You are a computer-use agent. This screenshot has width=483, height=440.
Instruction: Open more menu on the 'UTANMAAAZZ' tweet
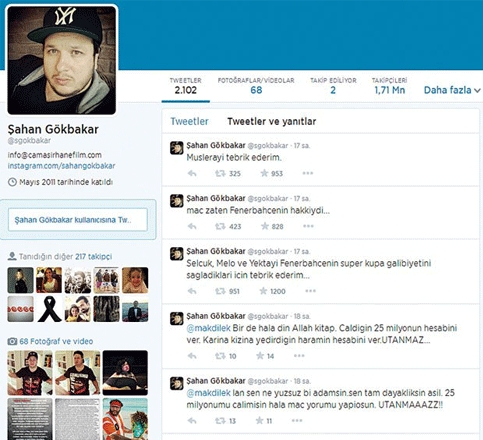click(297, 420)
